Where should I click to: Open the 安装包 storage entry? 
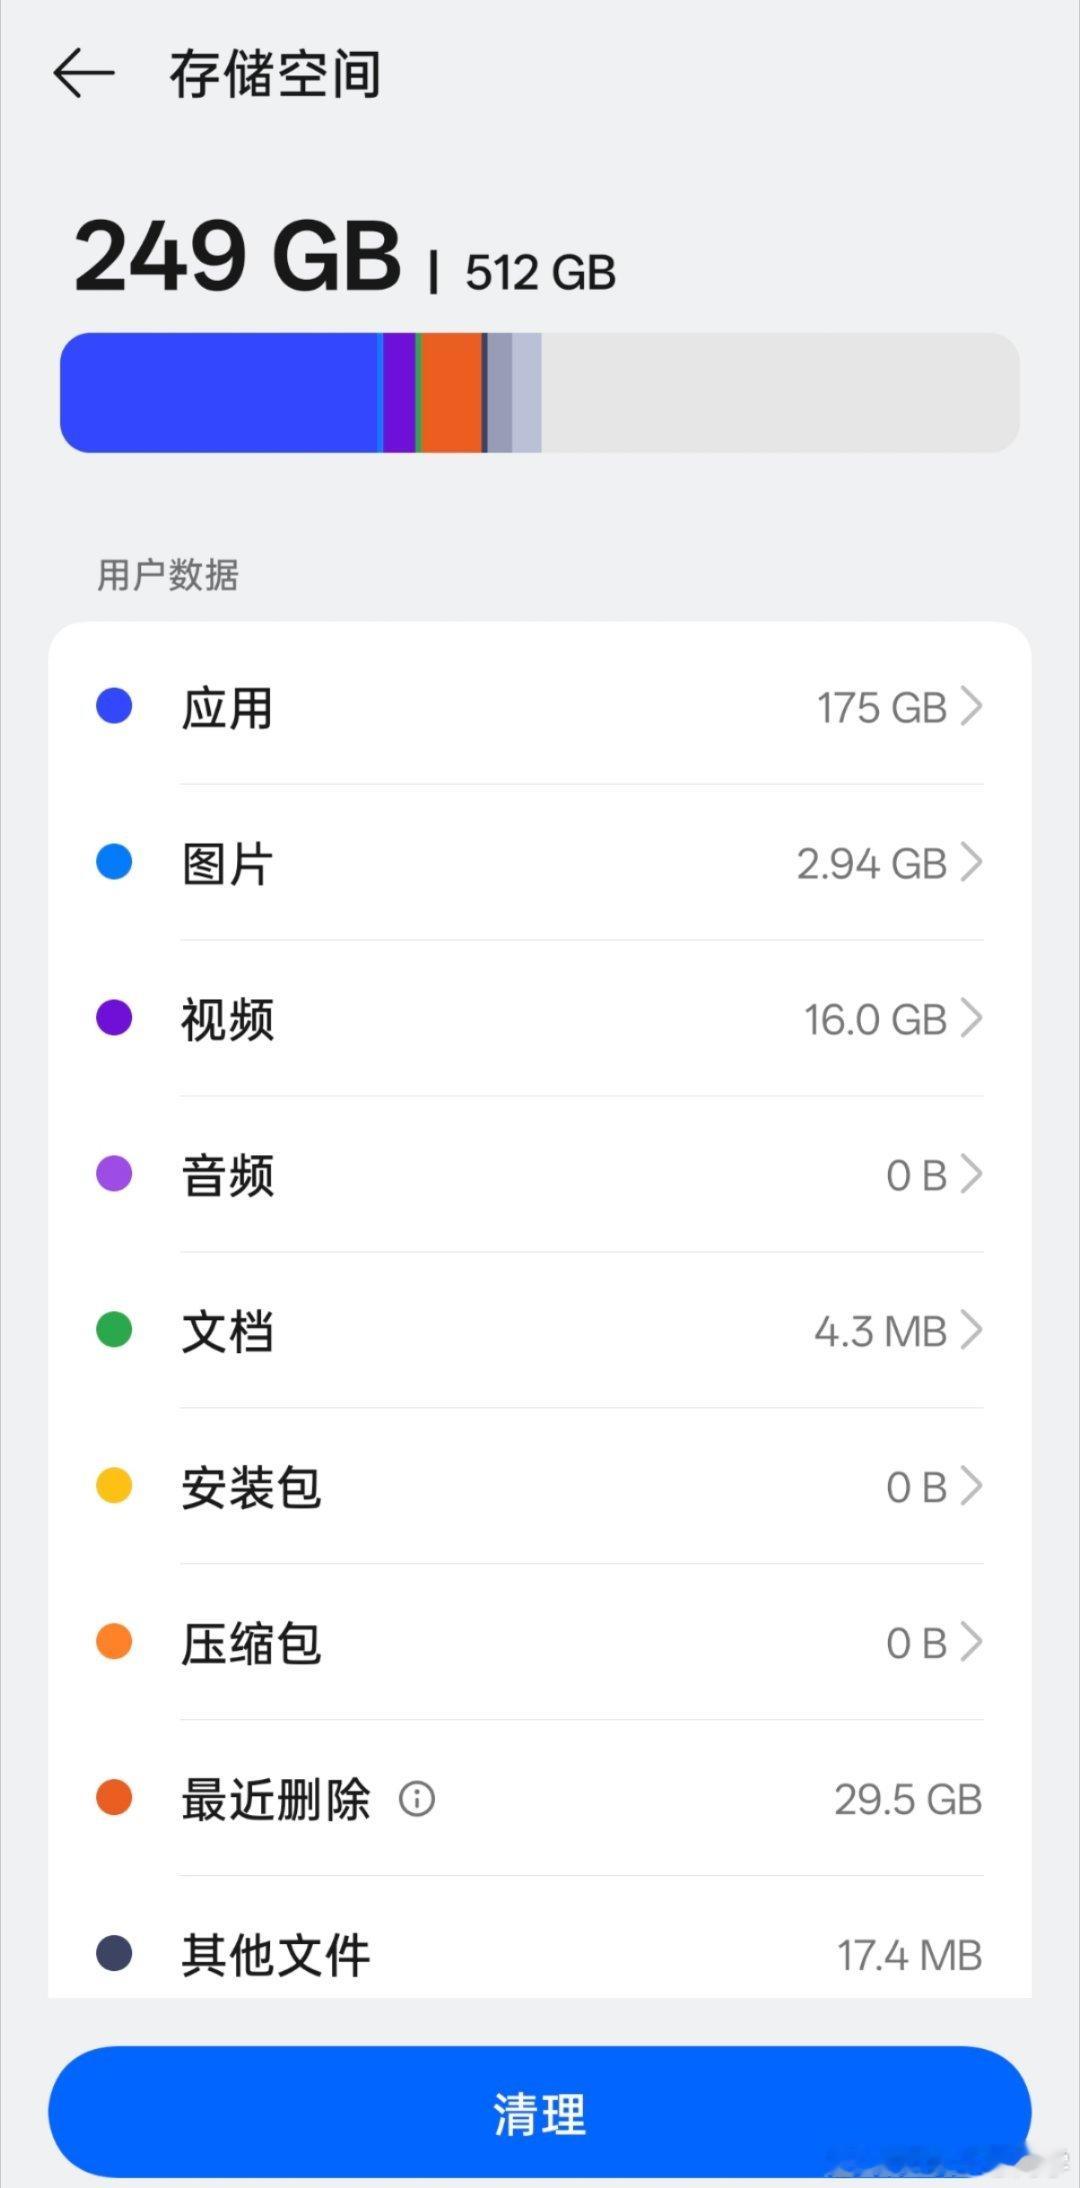(x=540, y=1486)
